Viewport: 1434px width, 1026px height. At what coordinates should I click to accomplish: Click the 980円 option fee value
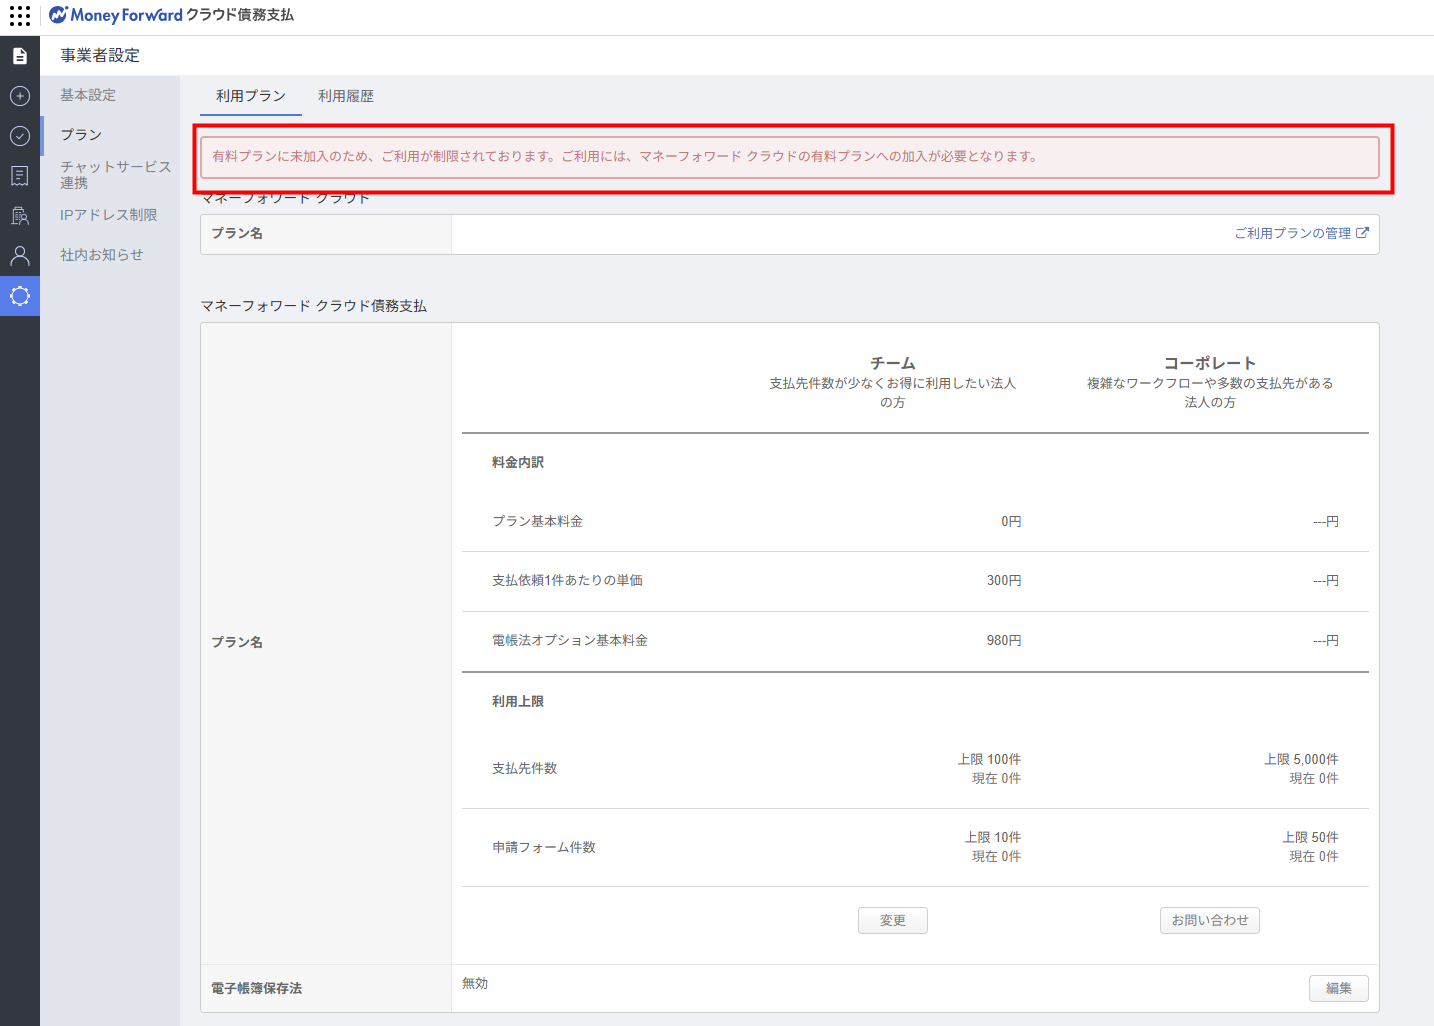coord(1004,640)
